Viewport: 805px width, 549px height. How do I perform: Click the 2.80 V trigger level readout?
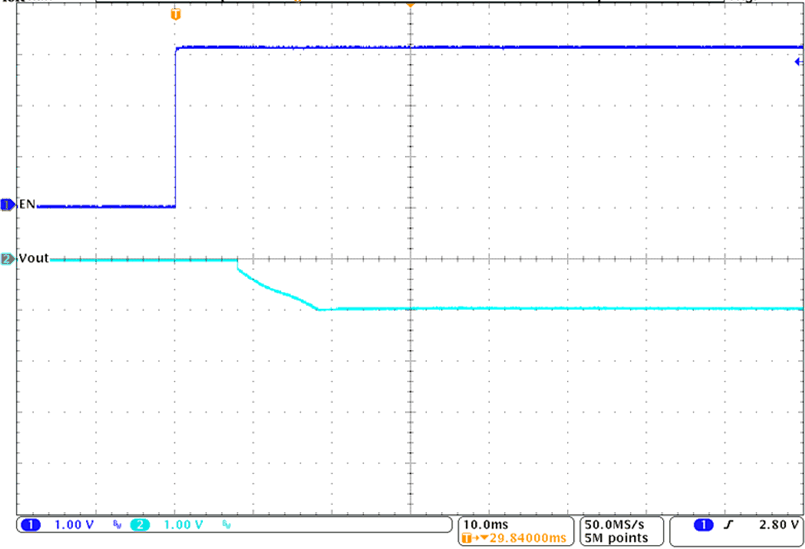[x=773, y=524]
